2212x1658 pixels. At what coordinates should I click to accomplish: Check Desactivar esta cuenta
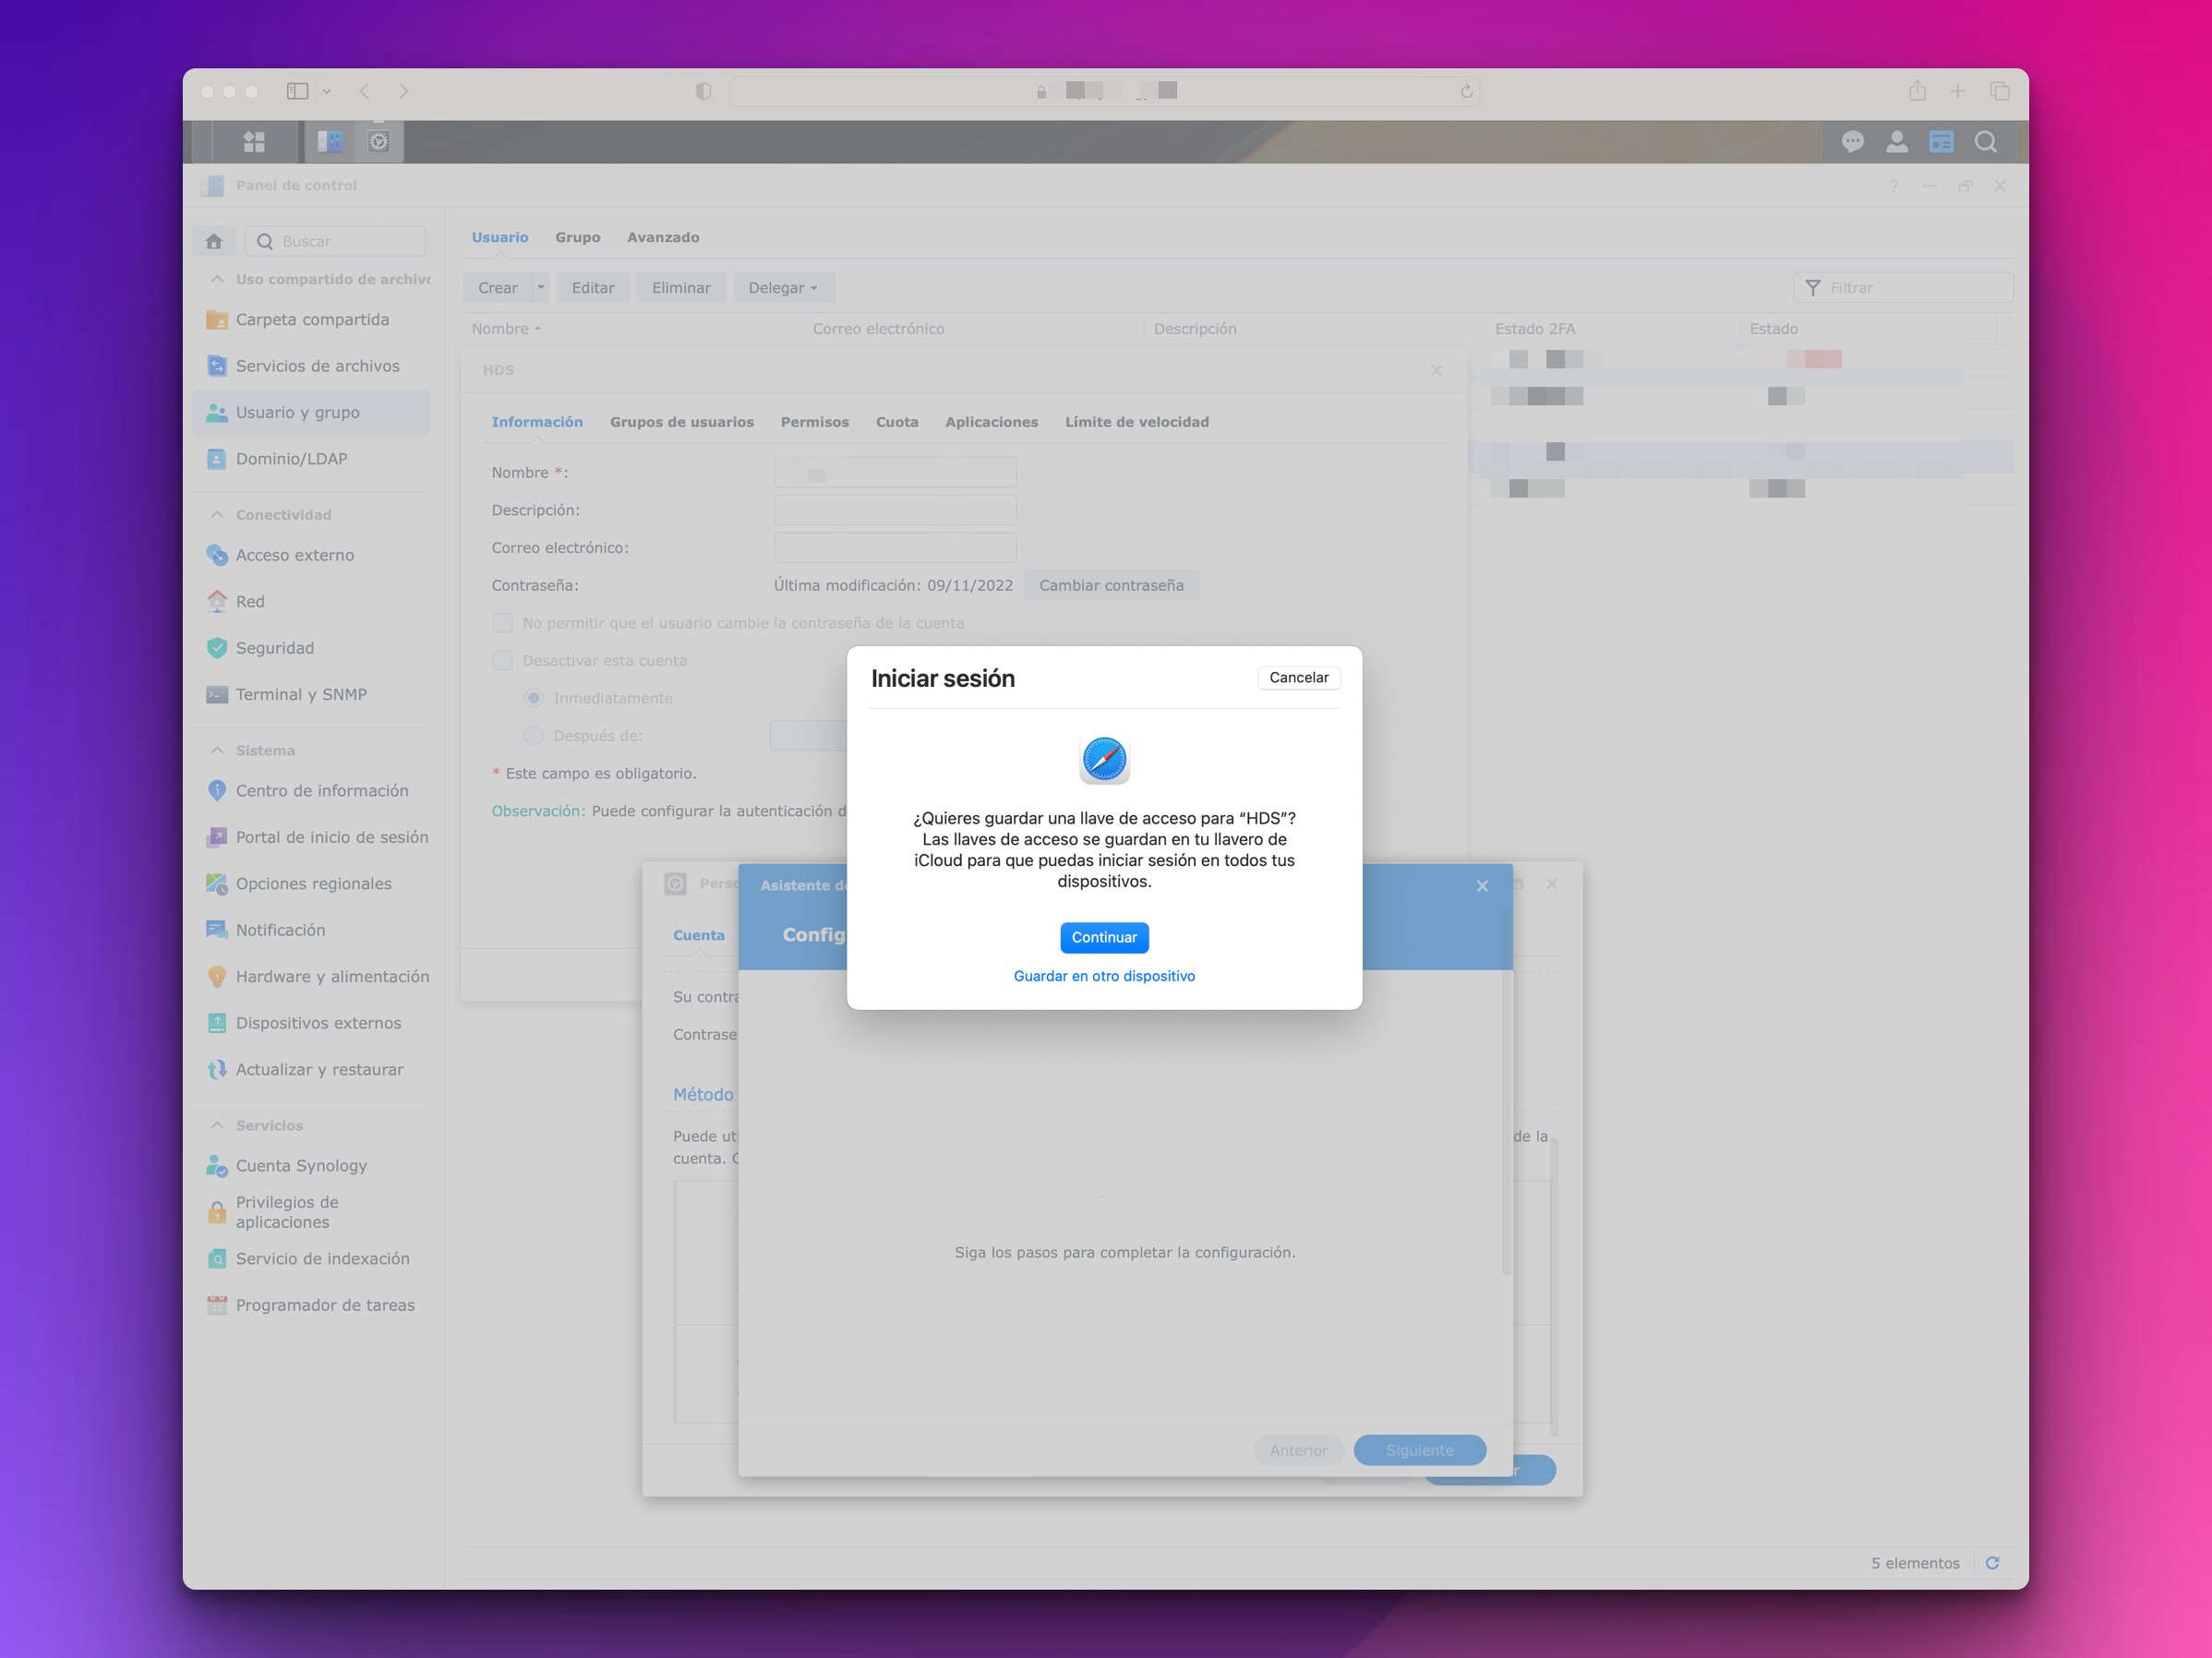click(x=502, y=660)
